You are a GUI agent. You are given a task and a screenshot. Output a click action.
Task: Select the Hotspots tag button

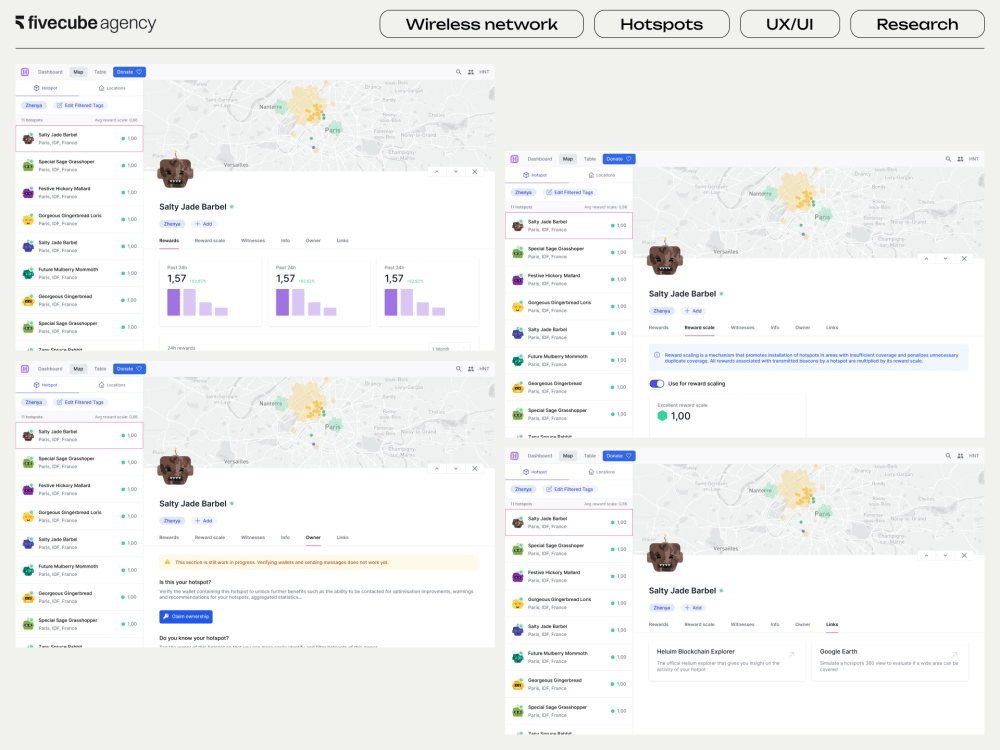click(x=661, y=24)
